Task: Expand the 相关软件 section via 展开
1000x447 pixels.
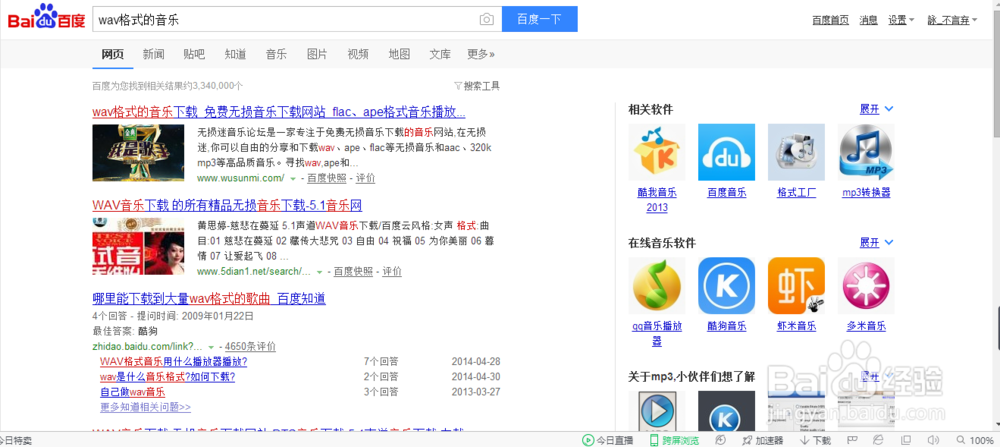Action: [x=876, y=109]
